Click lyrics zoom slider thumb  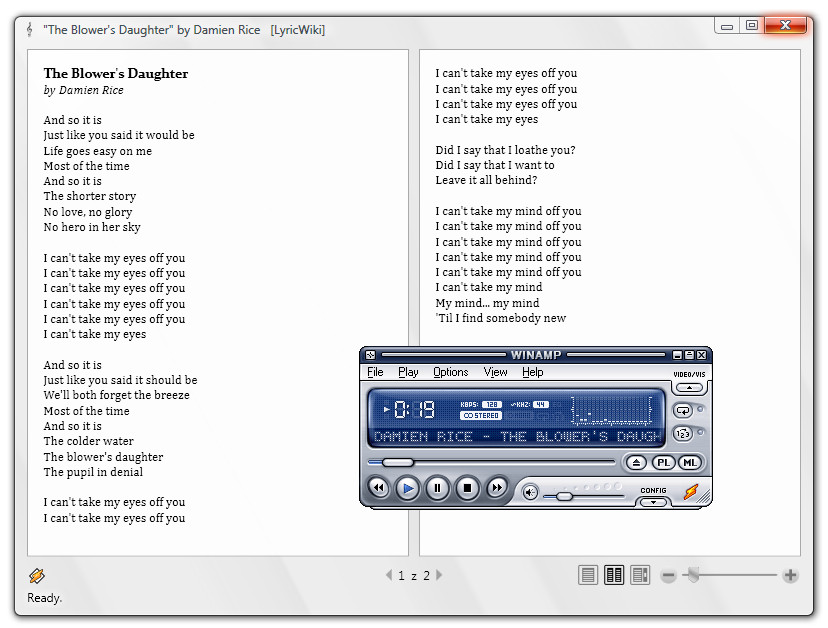693,575
